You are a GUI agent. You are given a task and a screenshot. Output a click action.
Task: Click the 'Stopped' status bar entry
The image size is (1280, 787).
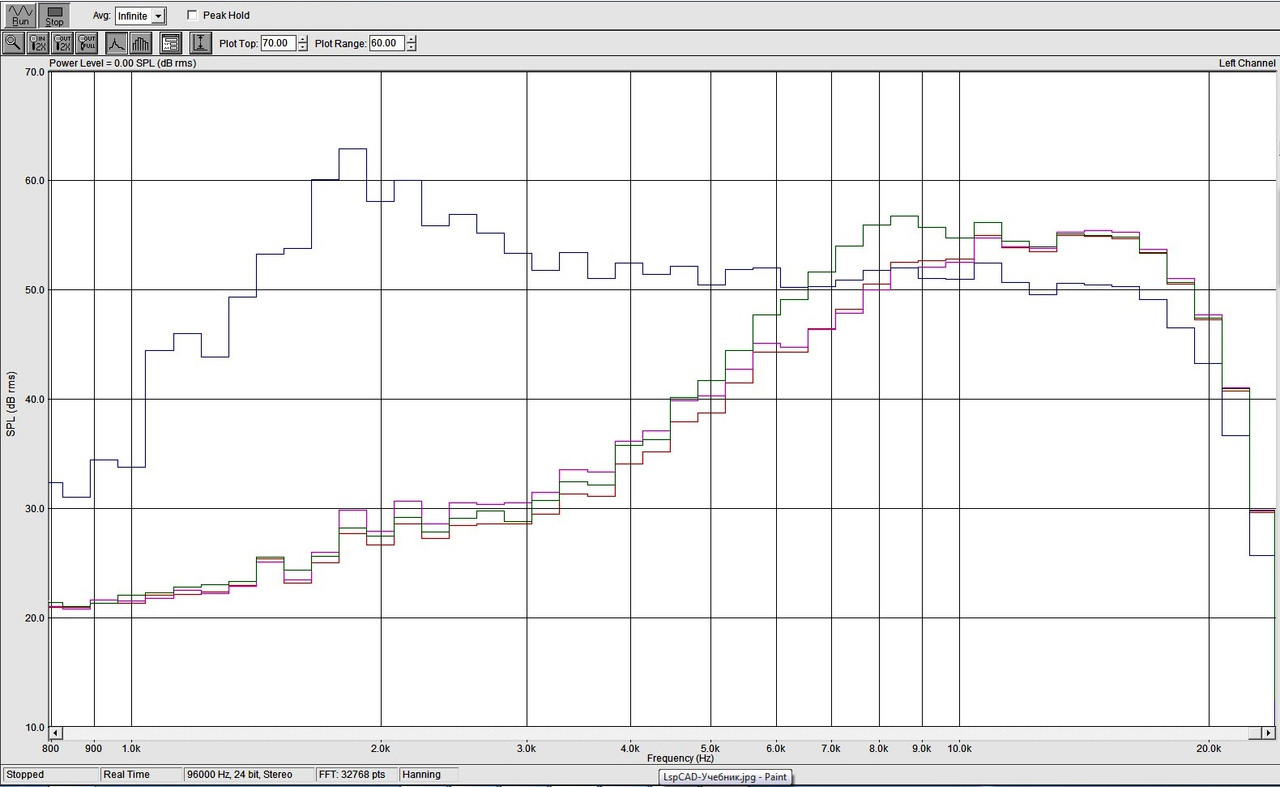(x=49, y=774)
